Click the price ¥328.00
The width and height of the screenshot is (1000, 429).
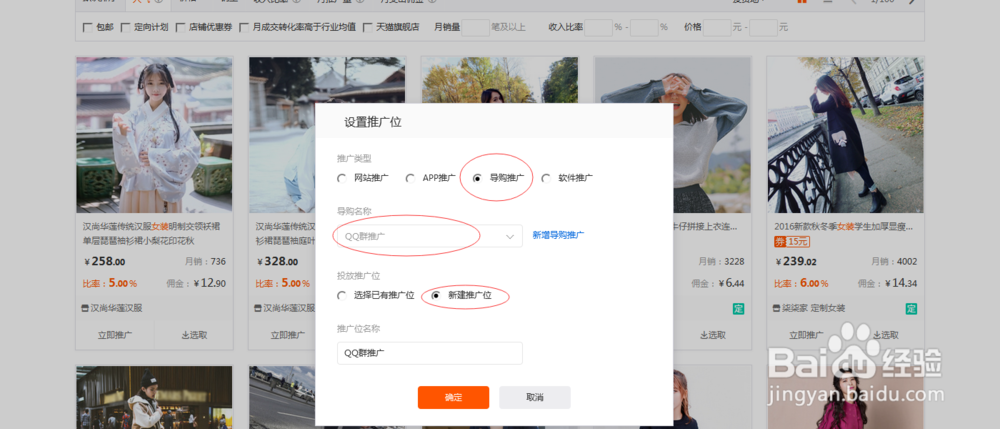coord(277,261)
